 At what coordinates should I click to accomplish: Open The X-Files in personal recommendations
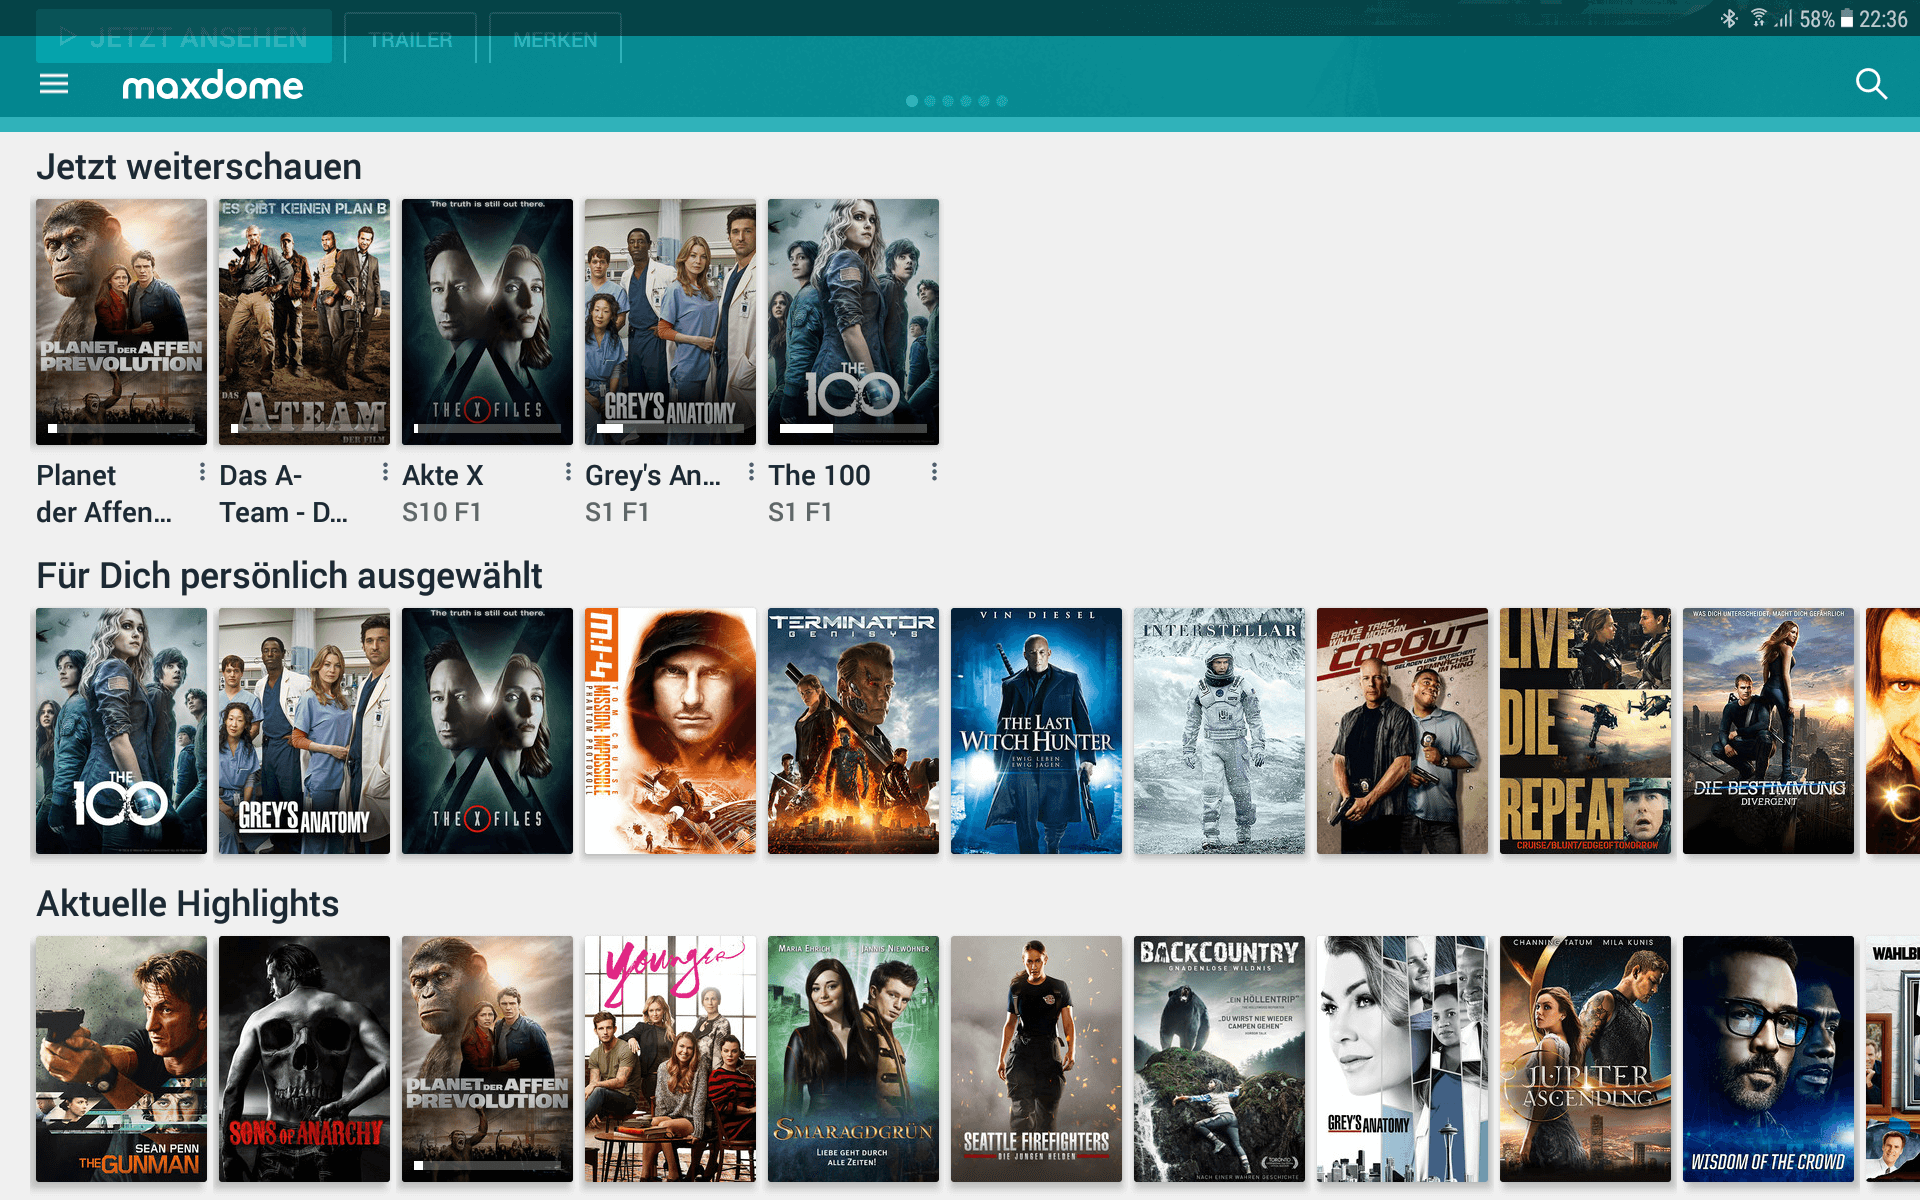(487, 731)
